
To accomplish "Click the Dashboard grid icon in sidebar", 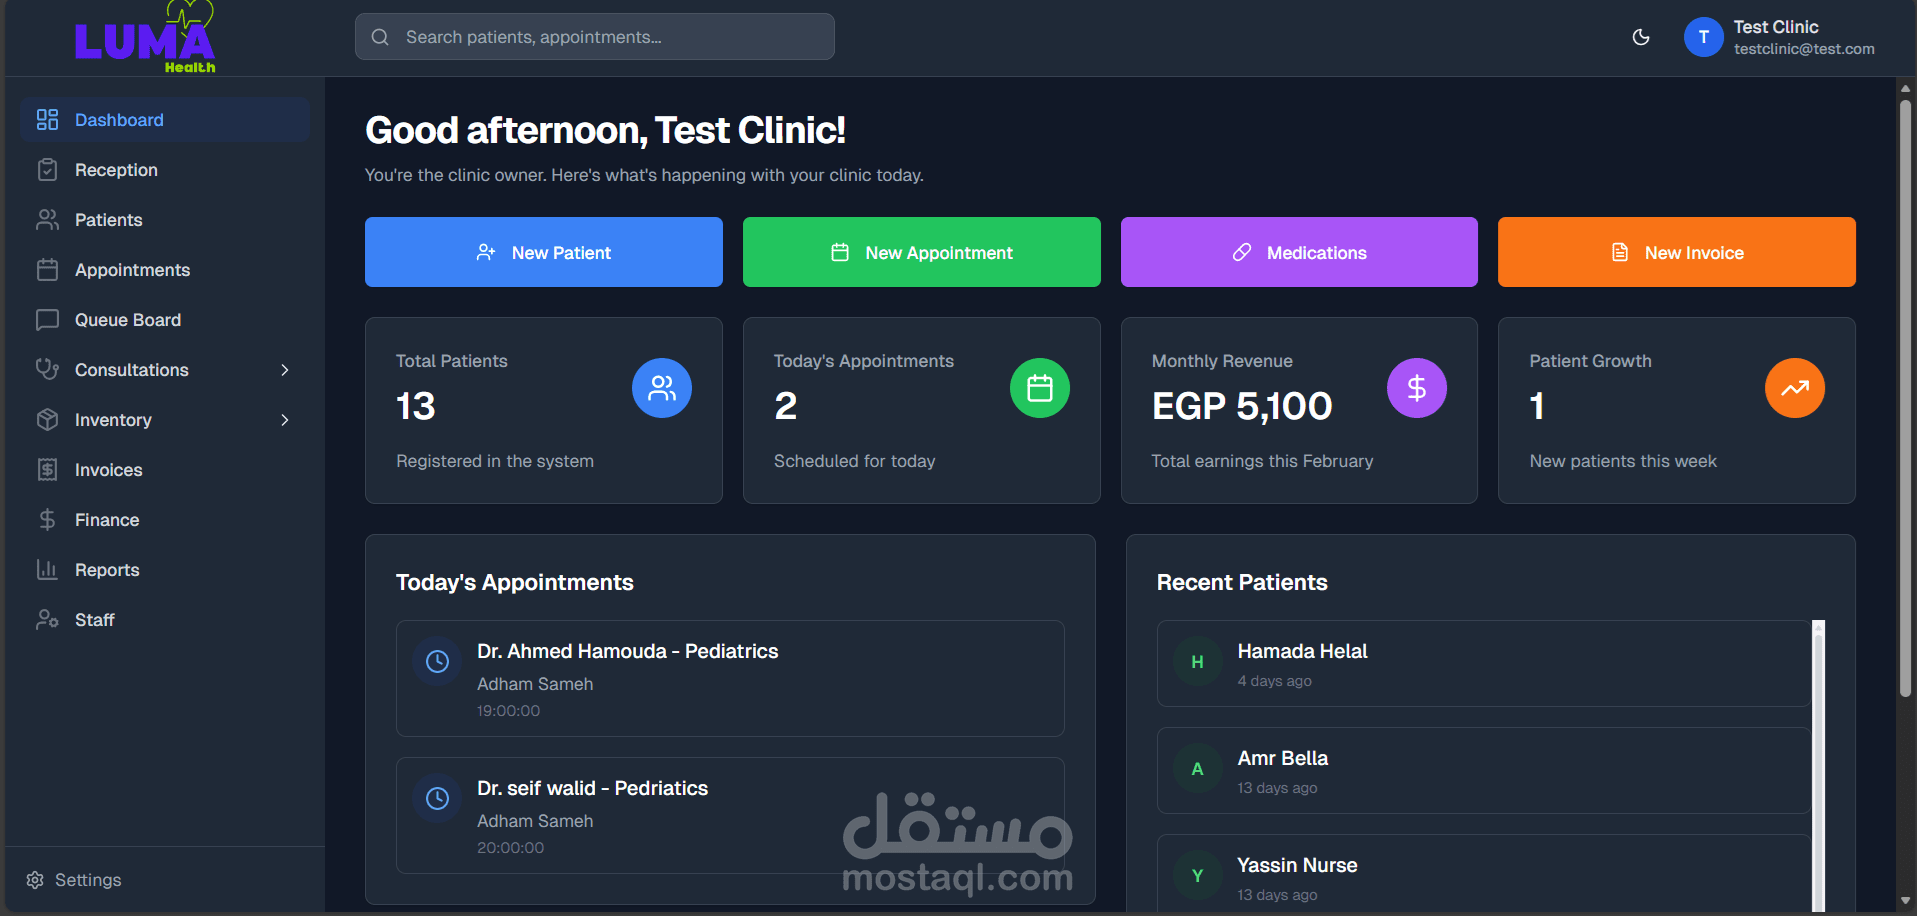I will (47, 120).
